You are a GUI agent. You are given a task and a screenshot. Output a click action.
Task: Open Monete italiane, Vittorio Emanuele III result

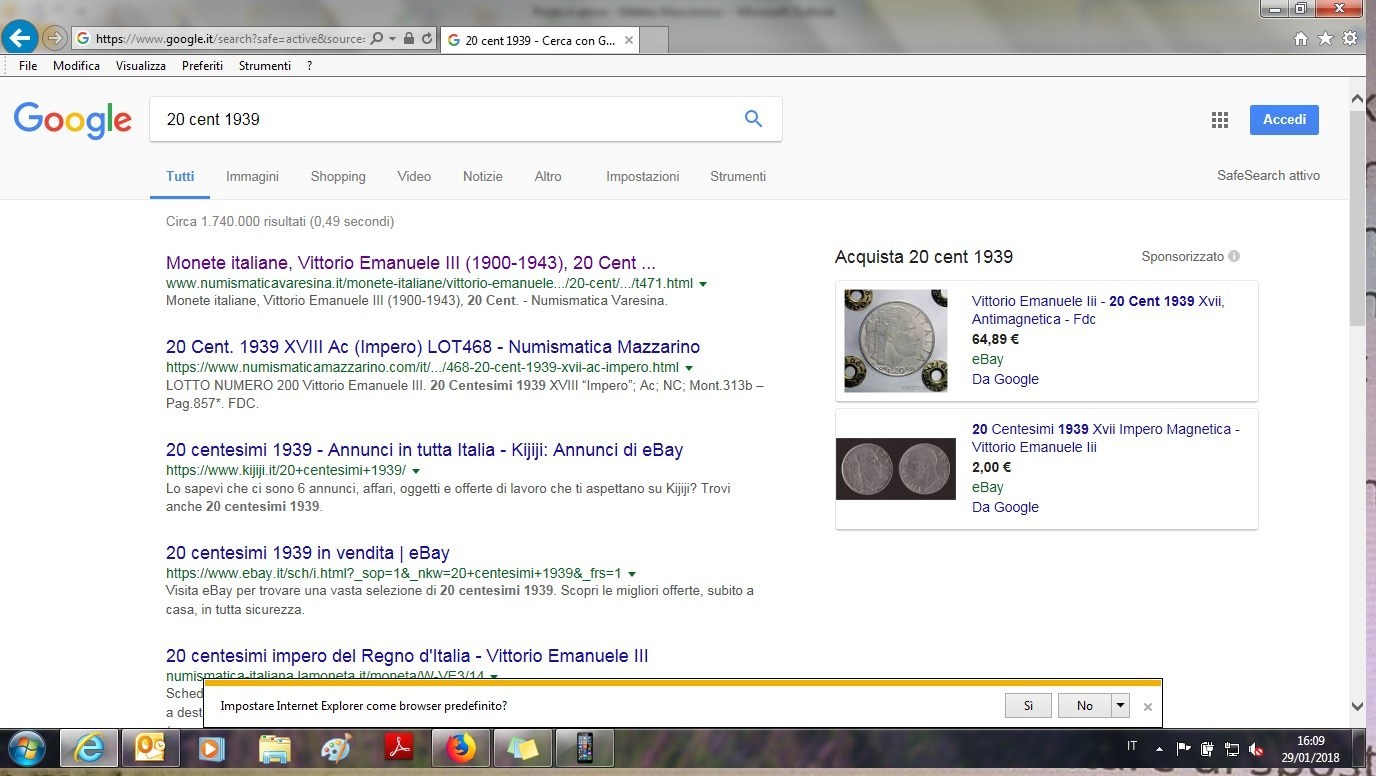click(411, 263)
